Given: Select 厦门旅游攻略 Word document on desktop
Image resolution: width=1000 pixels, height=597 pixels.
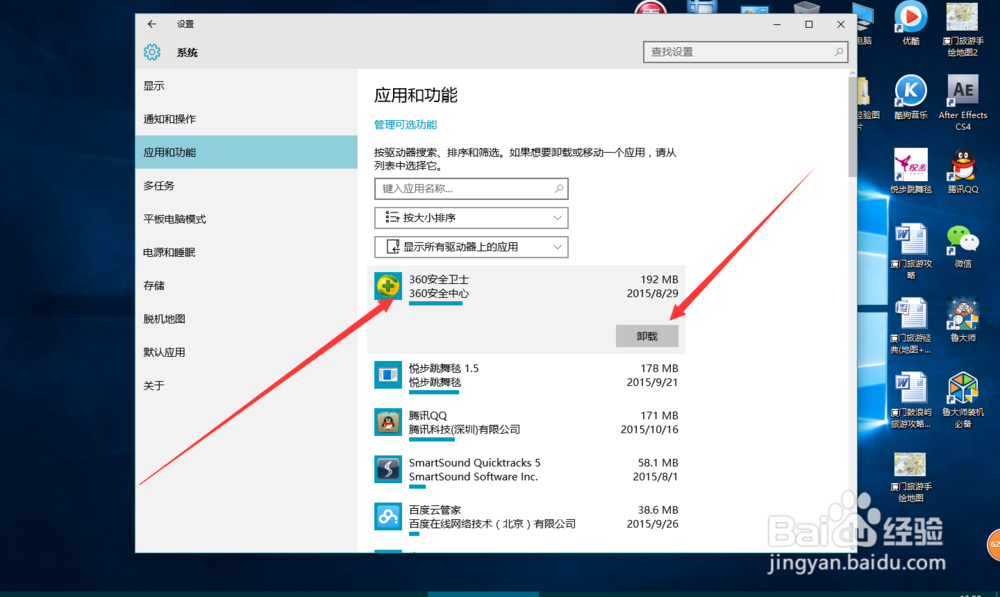Looking at the screenshot, I should (x=911, y=251).
